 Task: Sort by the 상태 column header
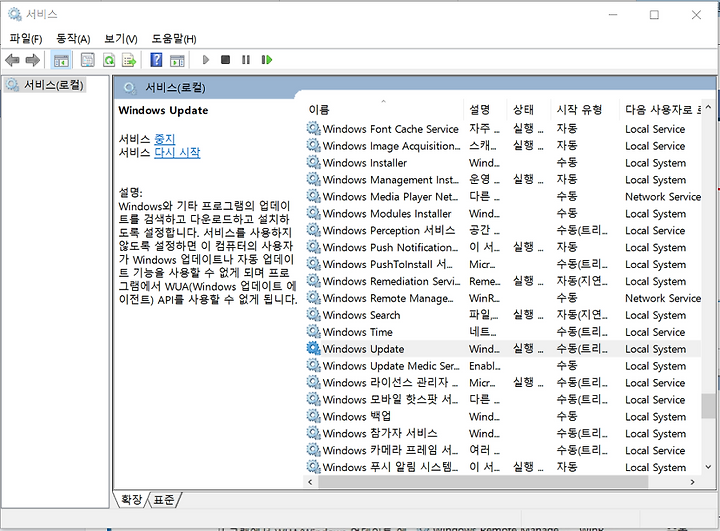[529, 109]
